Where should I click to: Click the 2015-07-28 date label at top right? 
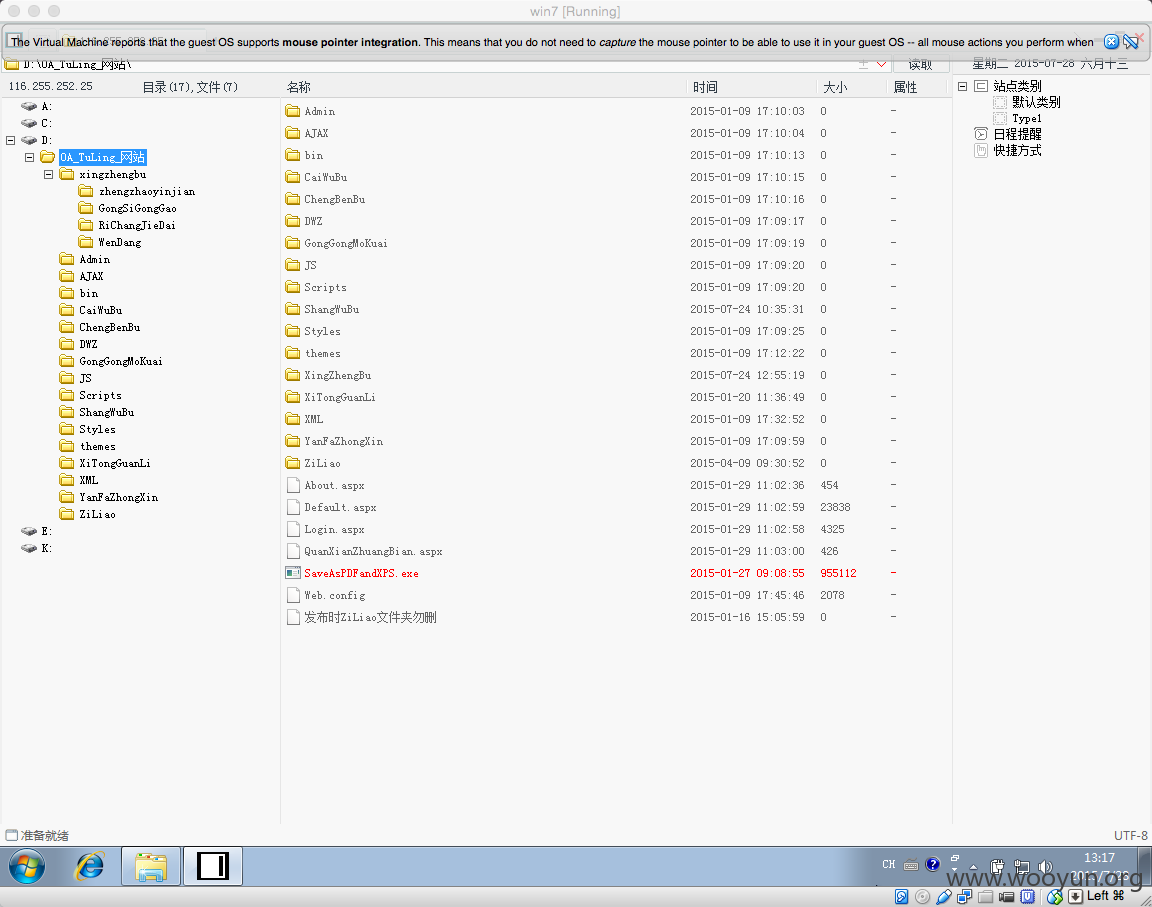tap(1044, 64)
